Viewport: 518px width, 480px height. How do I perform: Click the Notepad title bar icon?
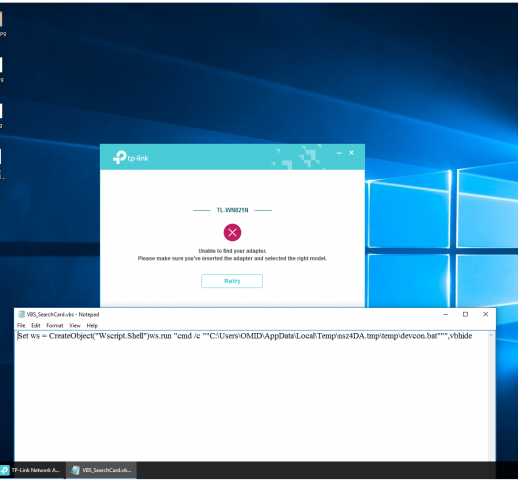[x=21, y=314]
